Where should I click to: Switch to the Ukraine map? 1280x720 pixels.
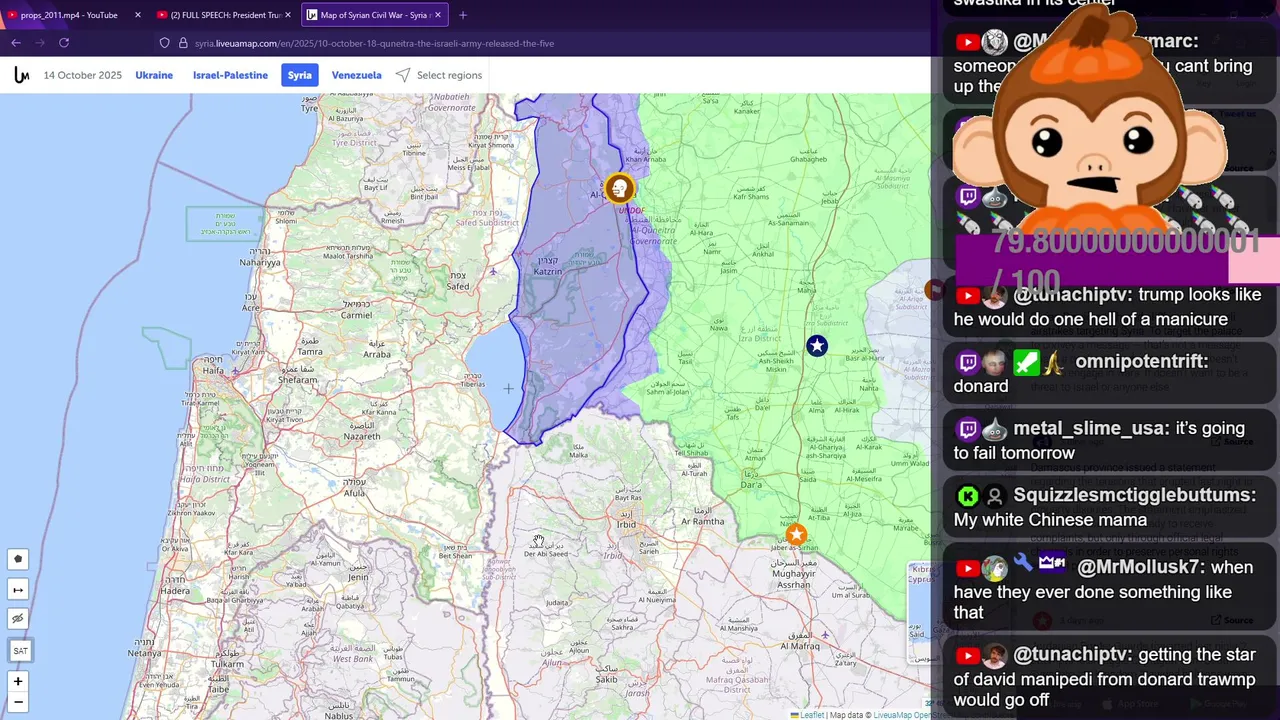pyautogui.click(x=154, y=75)
